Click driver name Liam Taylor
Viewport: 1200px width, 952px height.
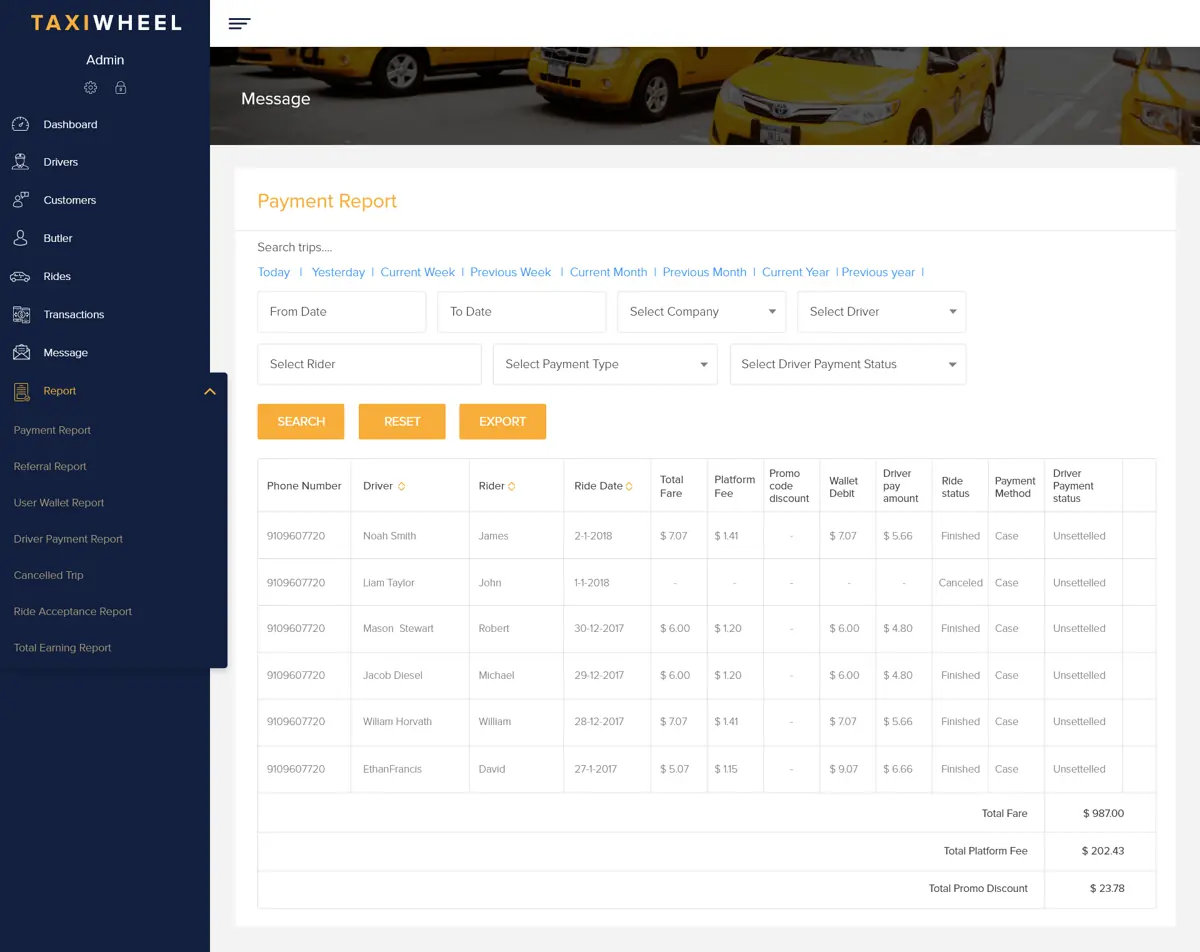(388, 583)
